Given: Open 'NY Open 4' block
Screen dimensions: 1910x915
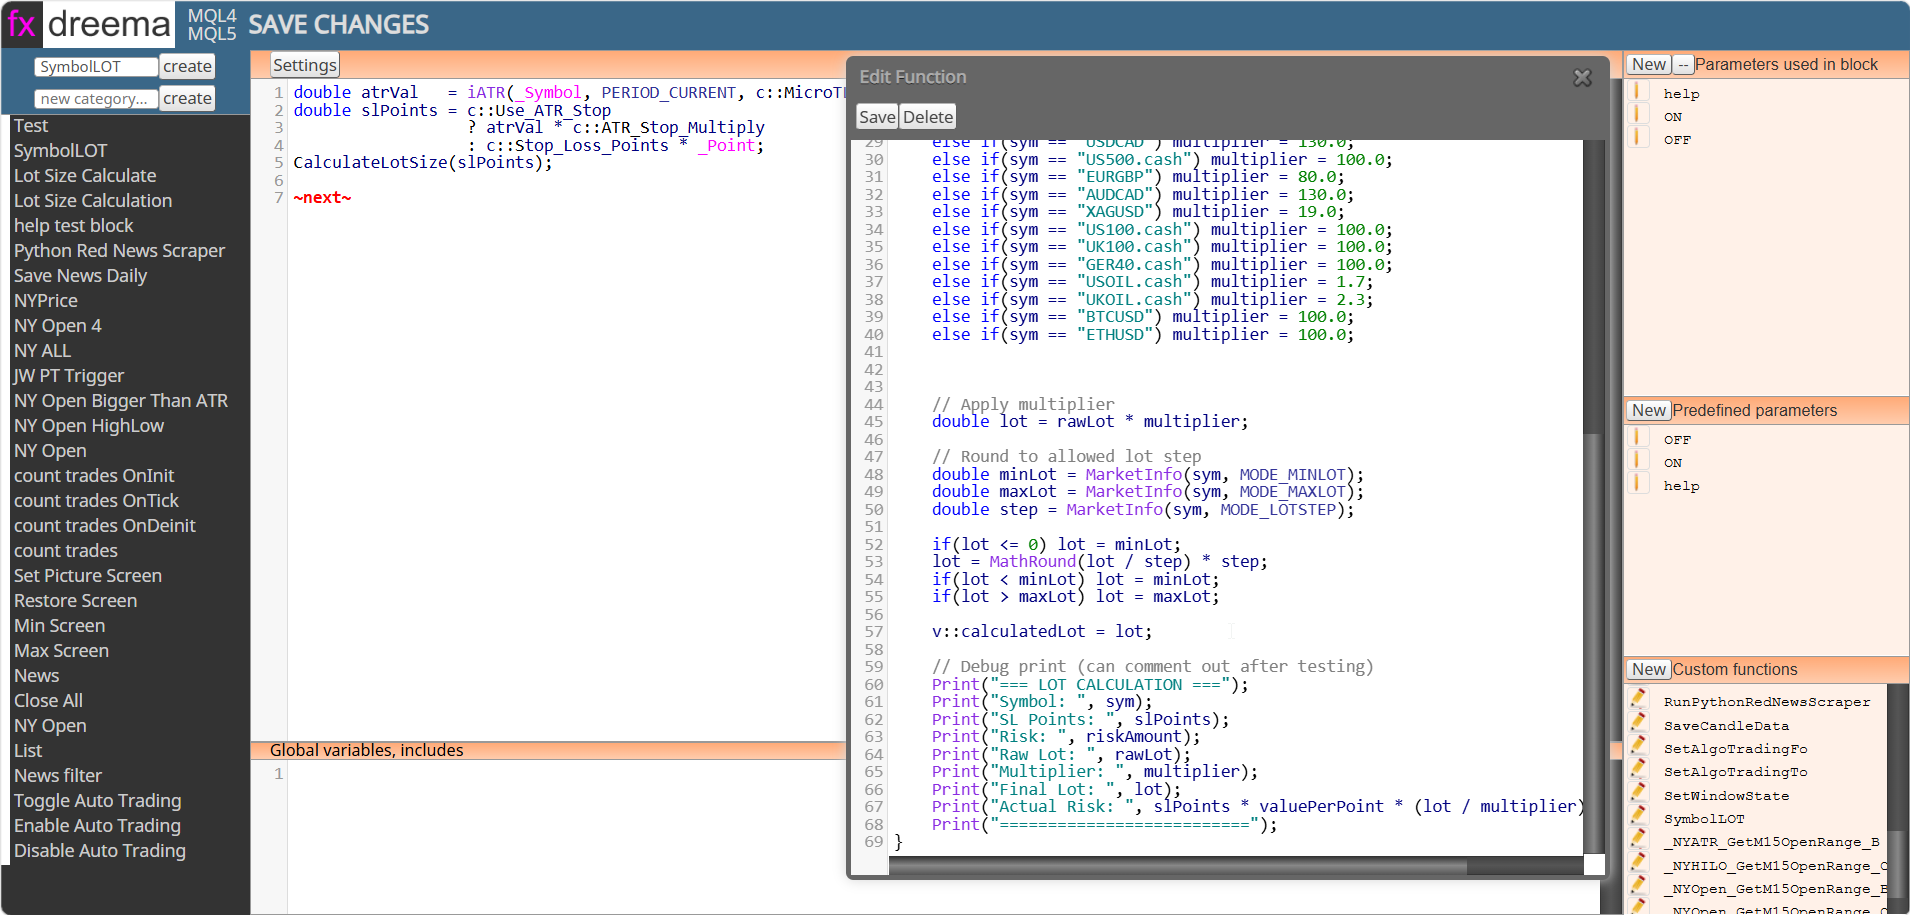Looking at the screenshot, I should [x=57, y=326].
